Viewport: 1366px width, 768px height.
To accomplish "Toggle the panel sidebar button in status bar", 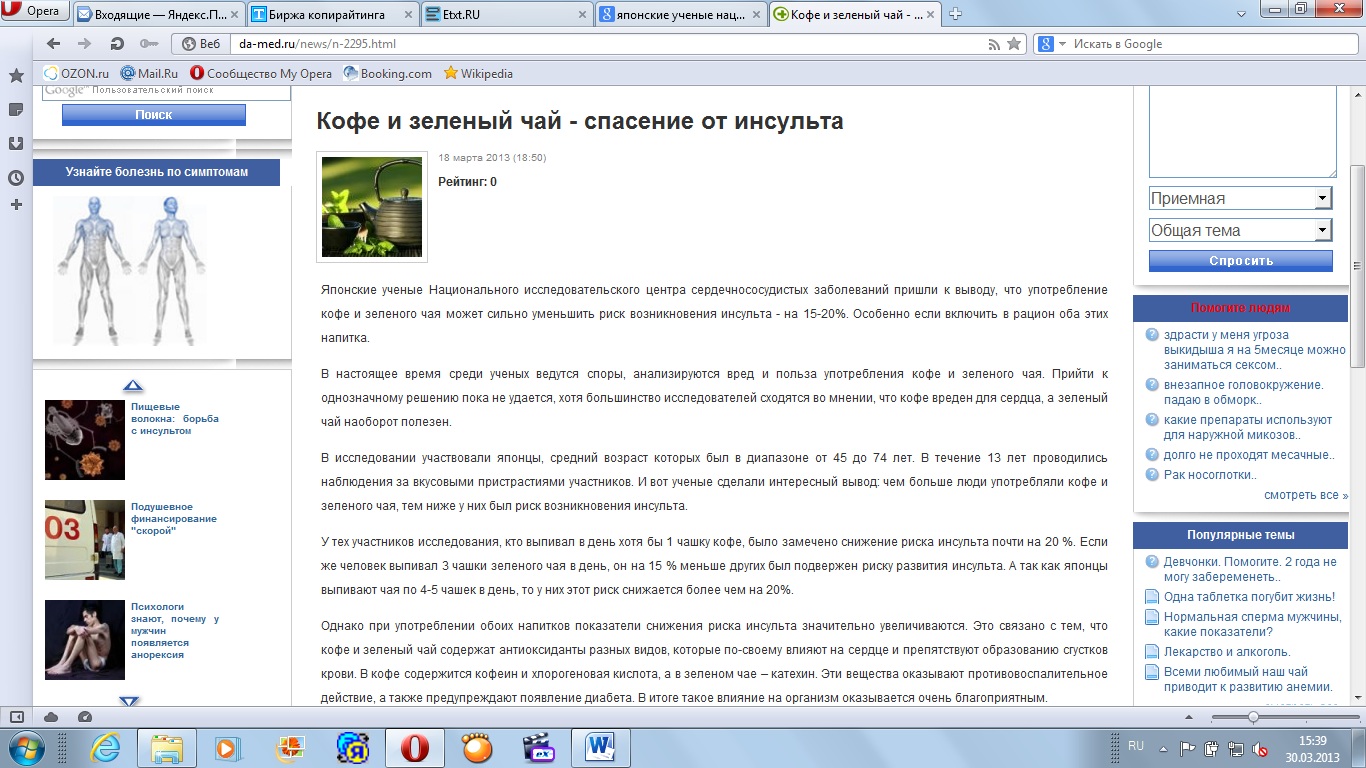I will pyautogui.click(x=16, y=717).
